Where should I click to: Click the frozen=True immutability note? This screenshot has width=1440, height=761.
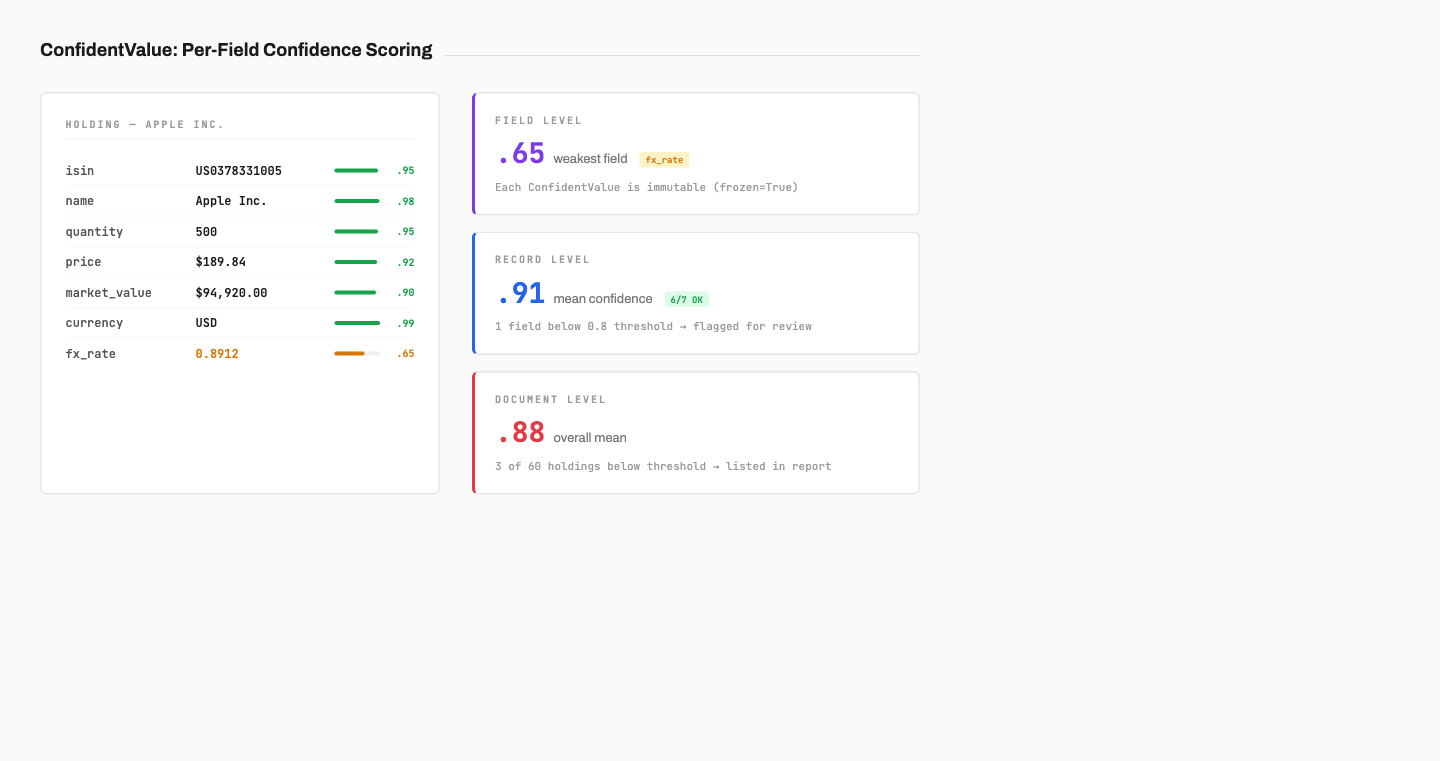click(646, 187)
